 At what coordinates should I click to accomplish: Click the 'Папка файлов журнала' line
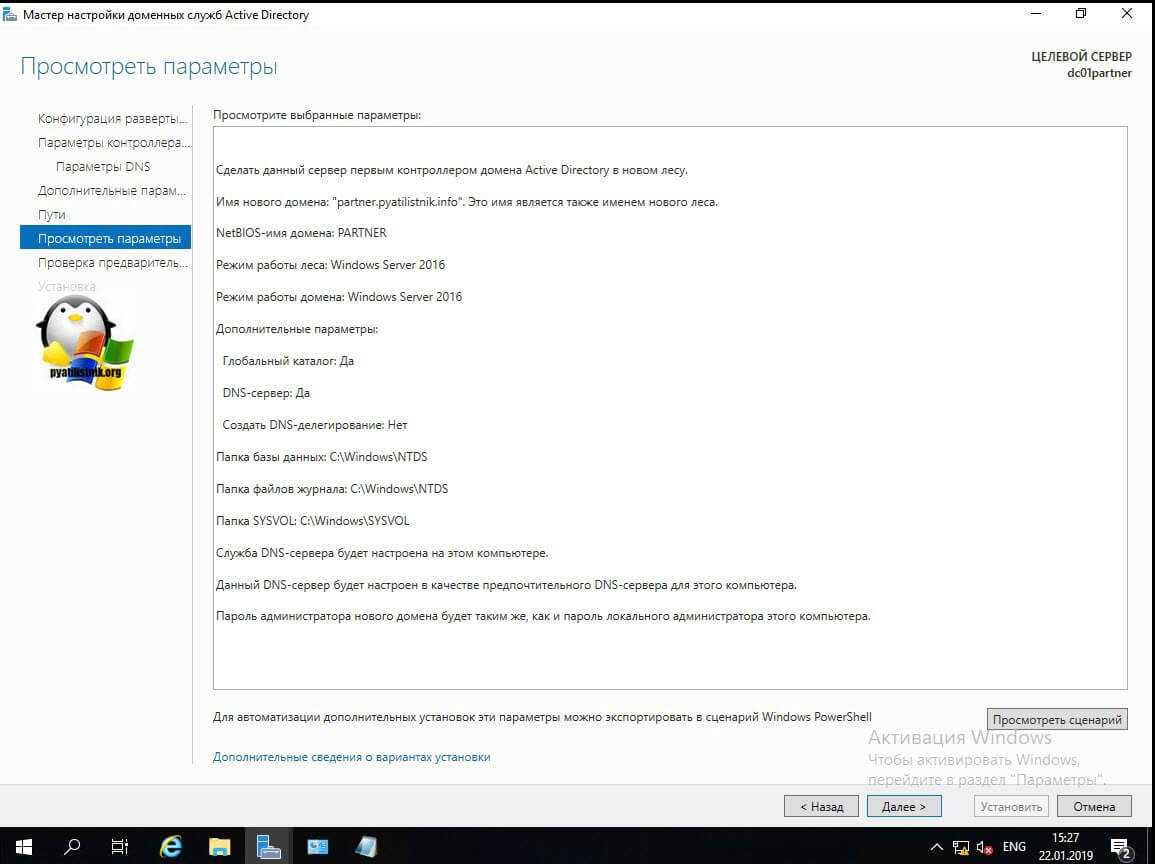pyautogui.click(x=331, y=488)
